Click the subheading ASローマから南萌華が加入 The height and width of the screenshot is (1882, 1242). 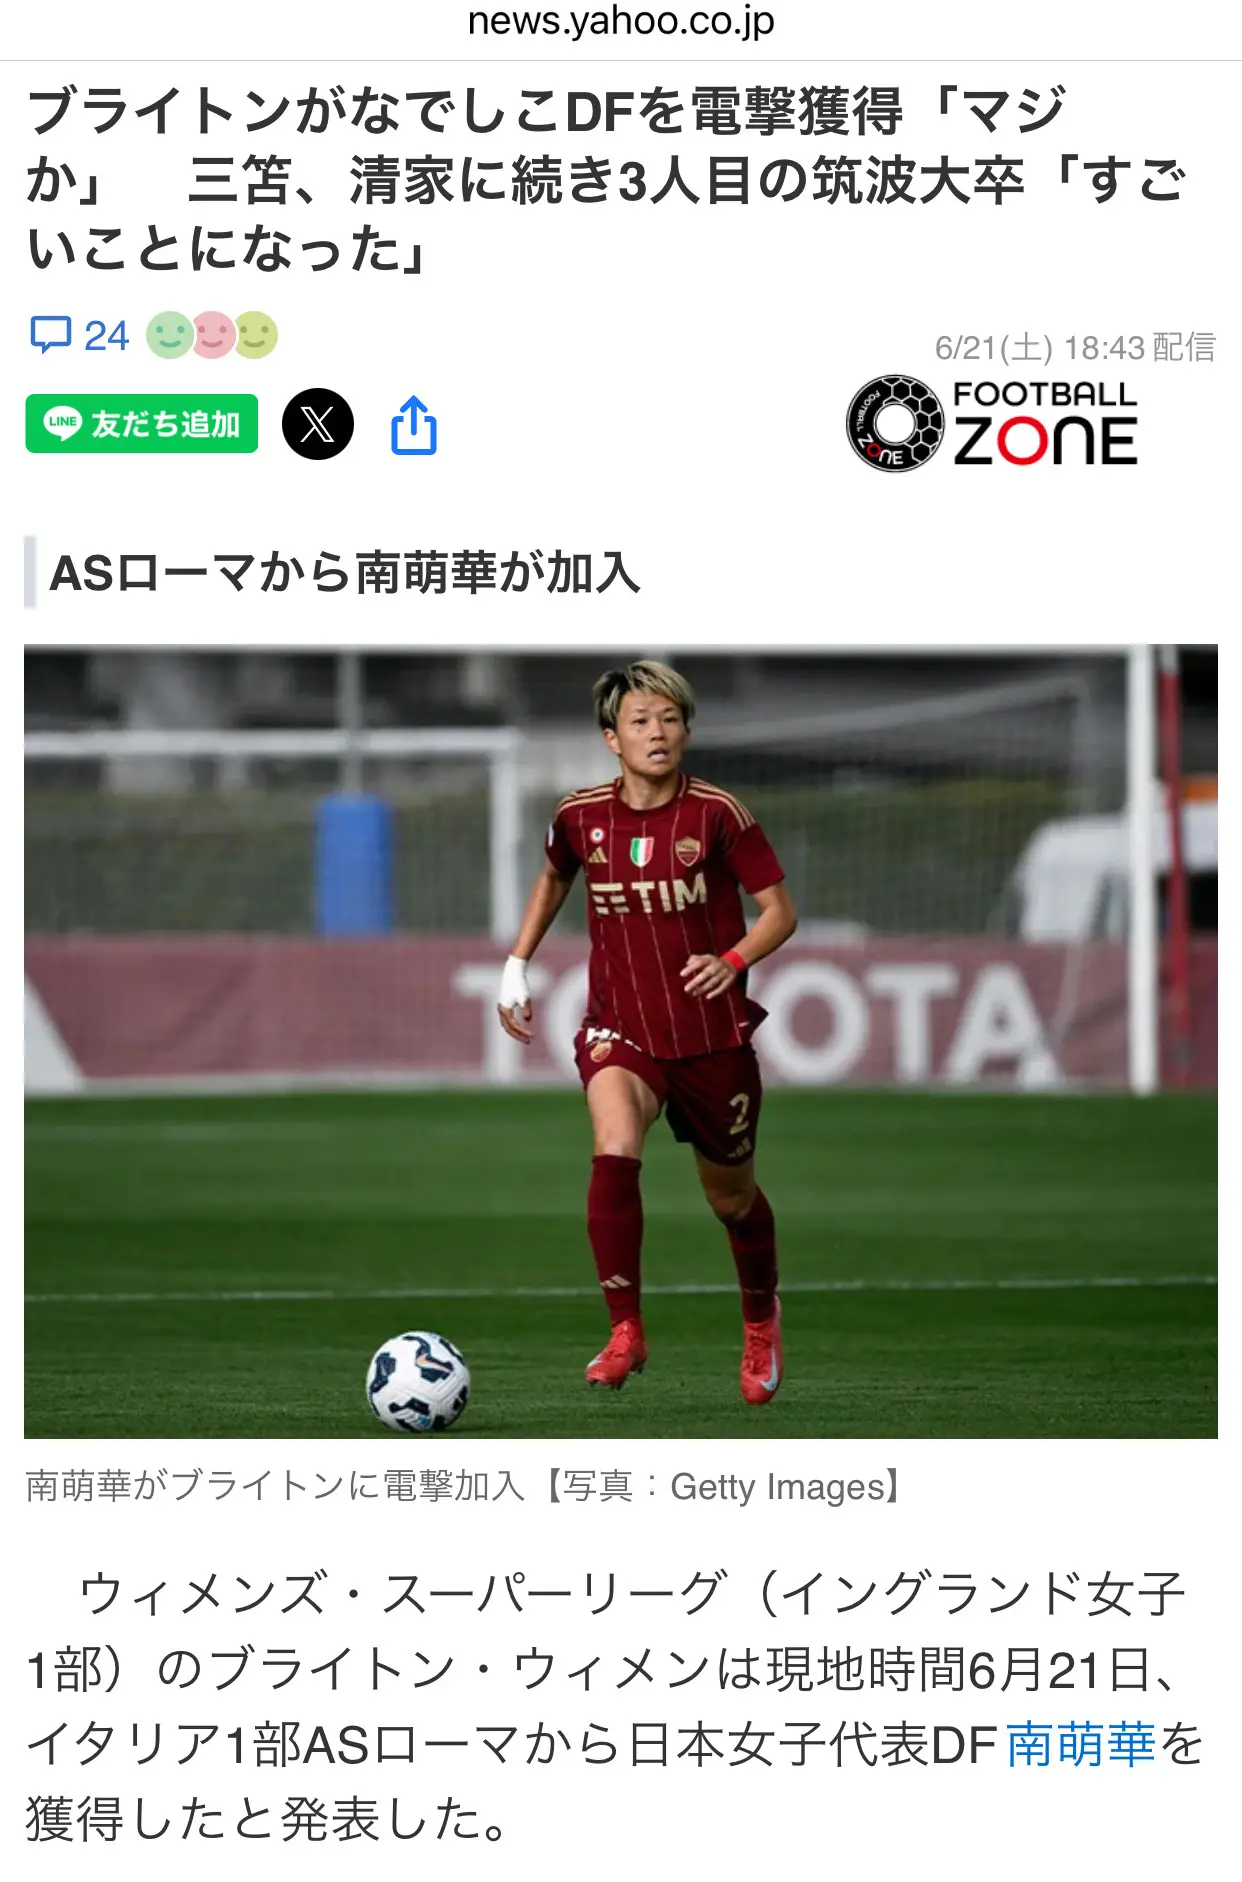pos(345,573)
